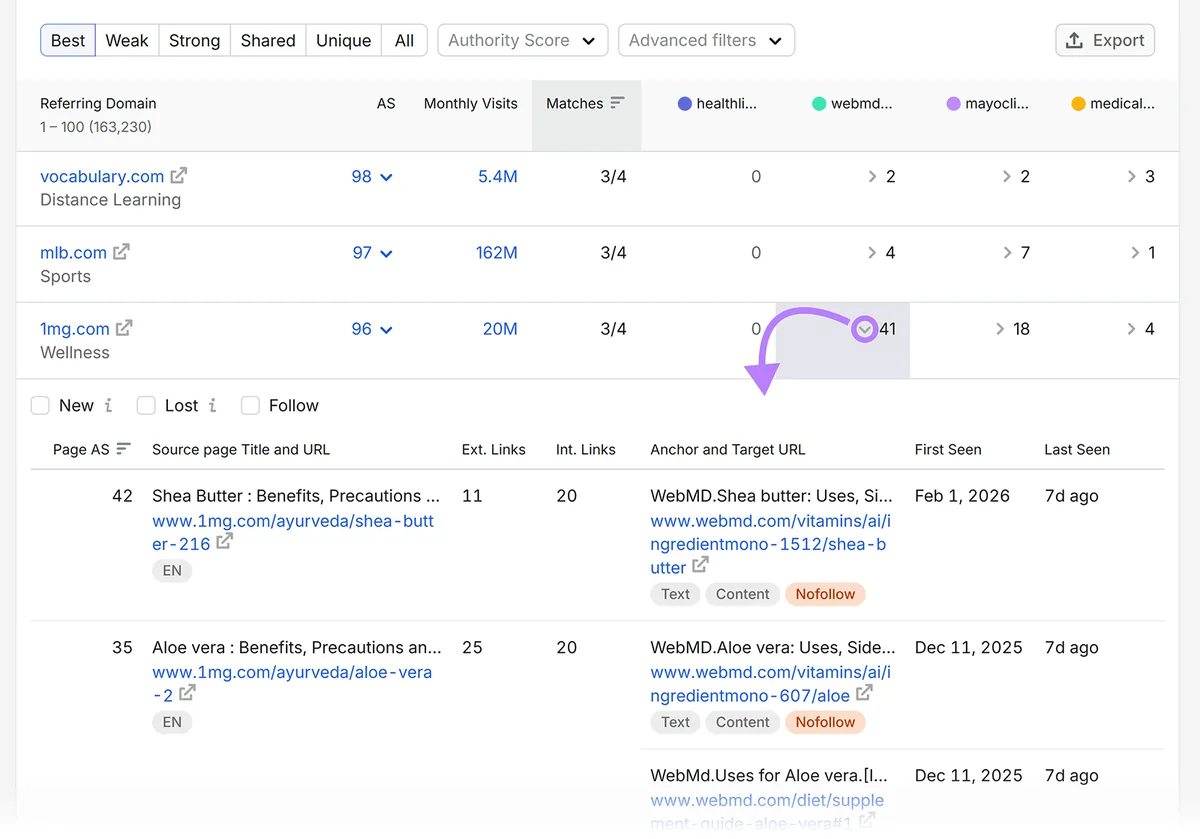1200x839 pixels.
Task: Select the Unique tab
Action: click(x=343, y=40)
